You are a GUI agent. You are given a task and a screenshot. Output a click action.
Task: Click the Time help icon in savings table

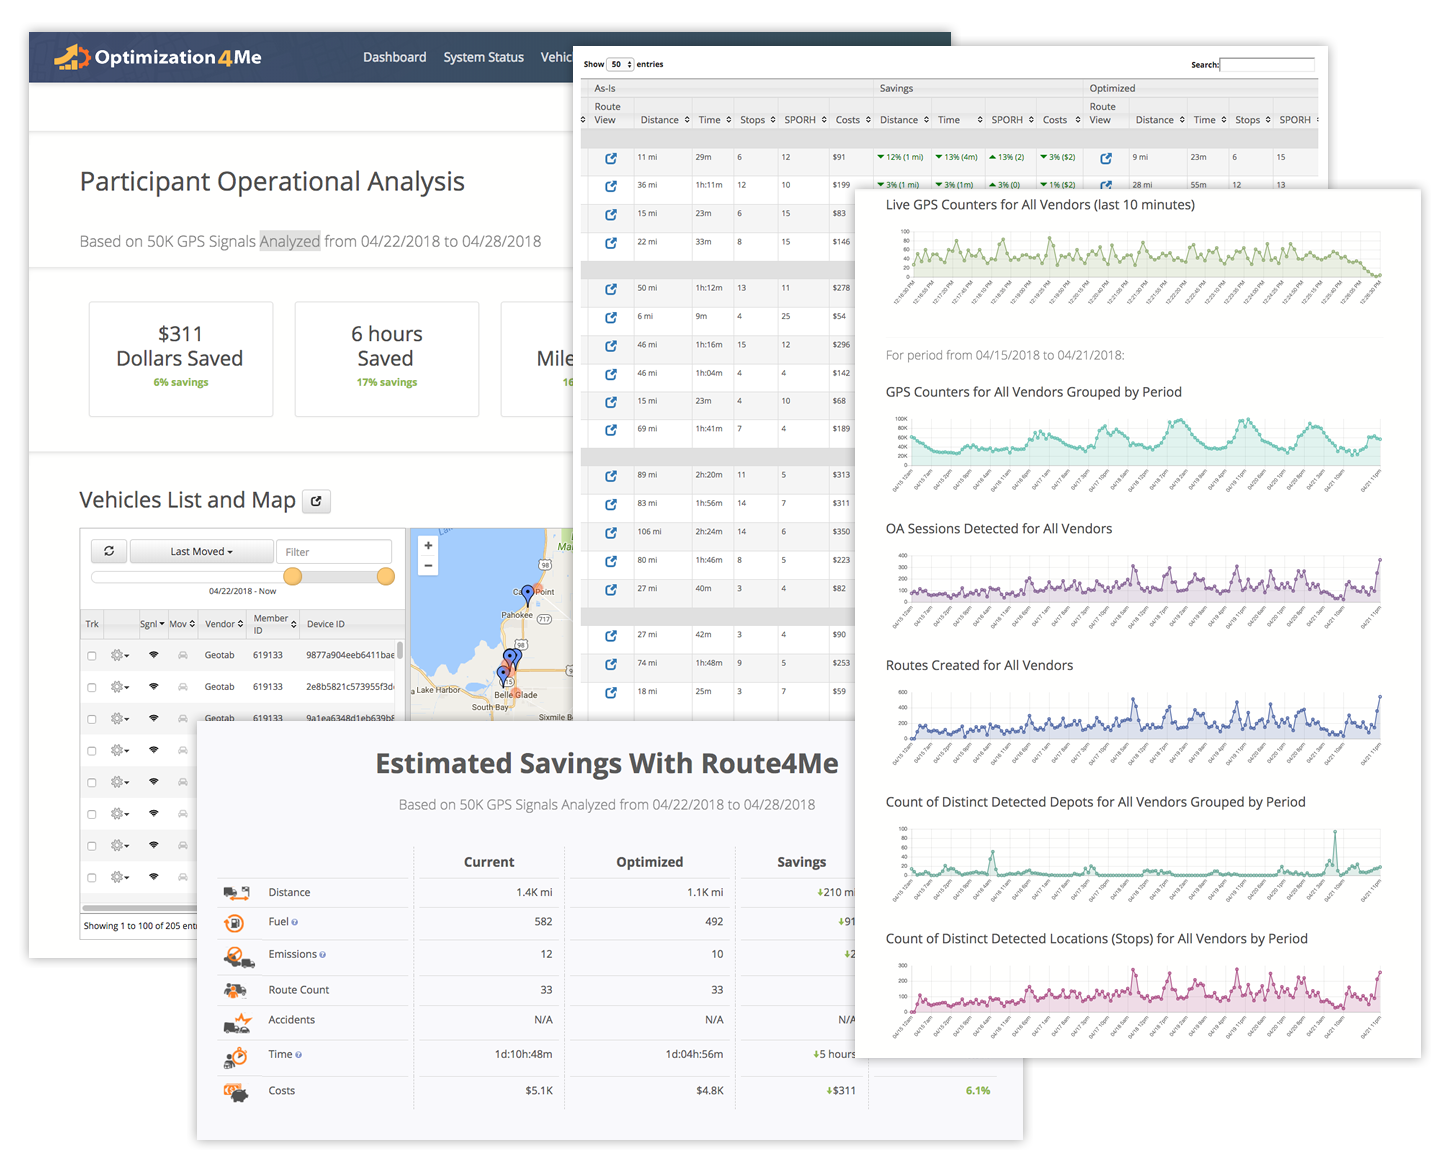pyautogui.click(x=298, y=1055)
